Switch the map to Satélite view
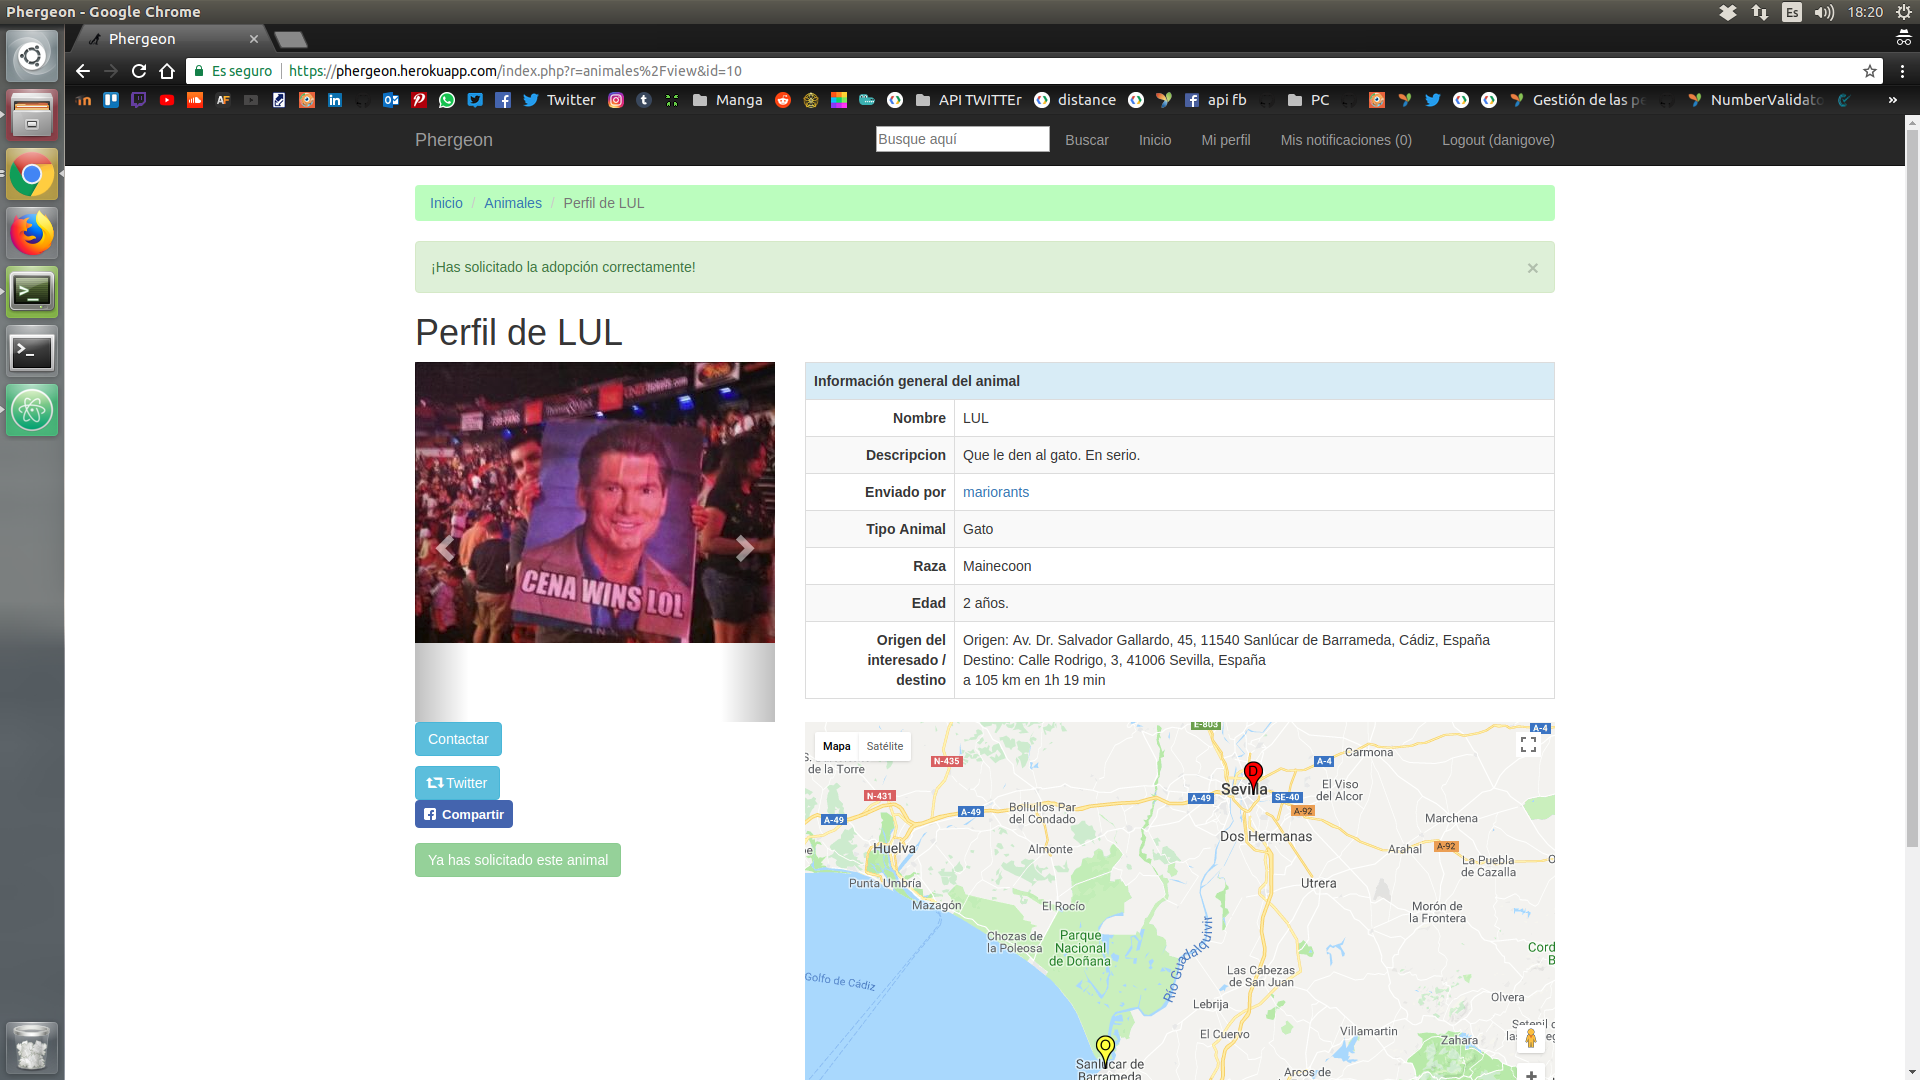 [884, 746]
